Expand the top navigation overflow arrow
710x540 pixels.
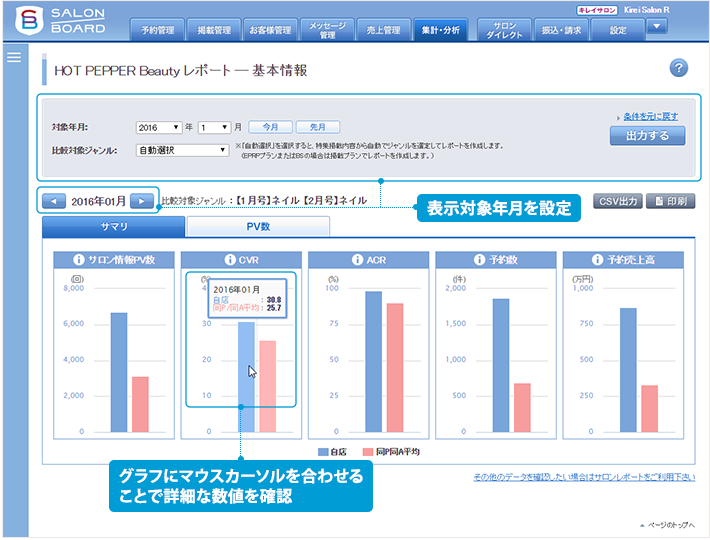click(657, 26)
